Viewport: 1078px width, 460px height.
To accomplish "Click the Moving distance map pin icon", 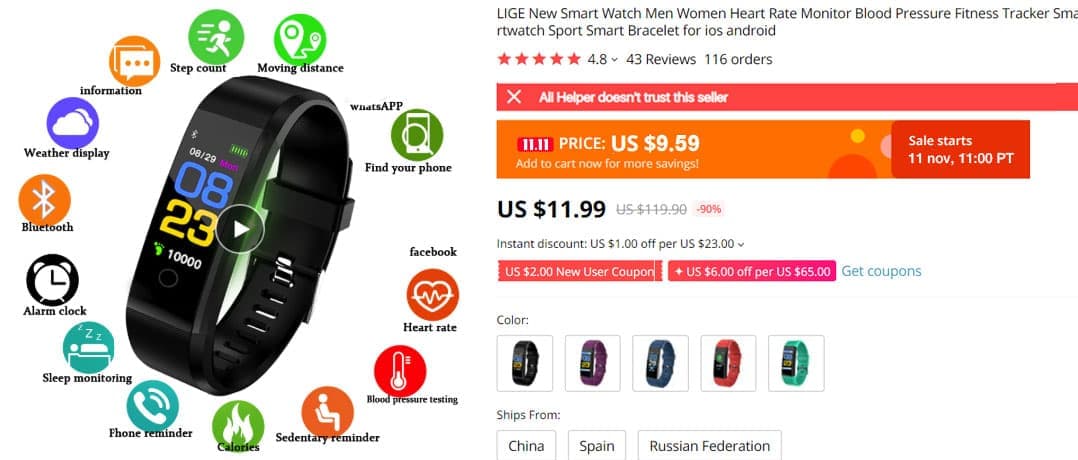I will pos(300,39).
